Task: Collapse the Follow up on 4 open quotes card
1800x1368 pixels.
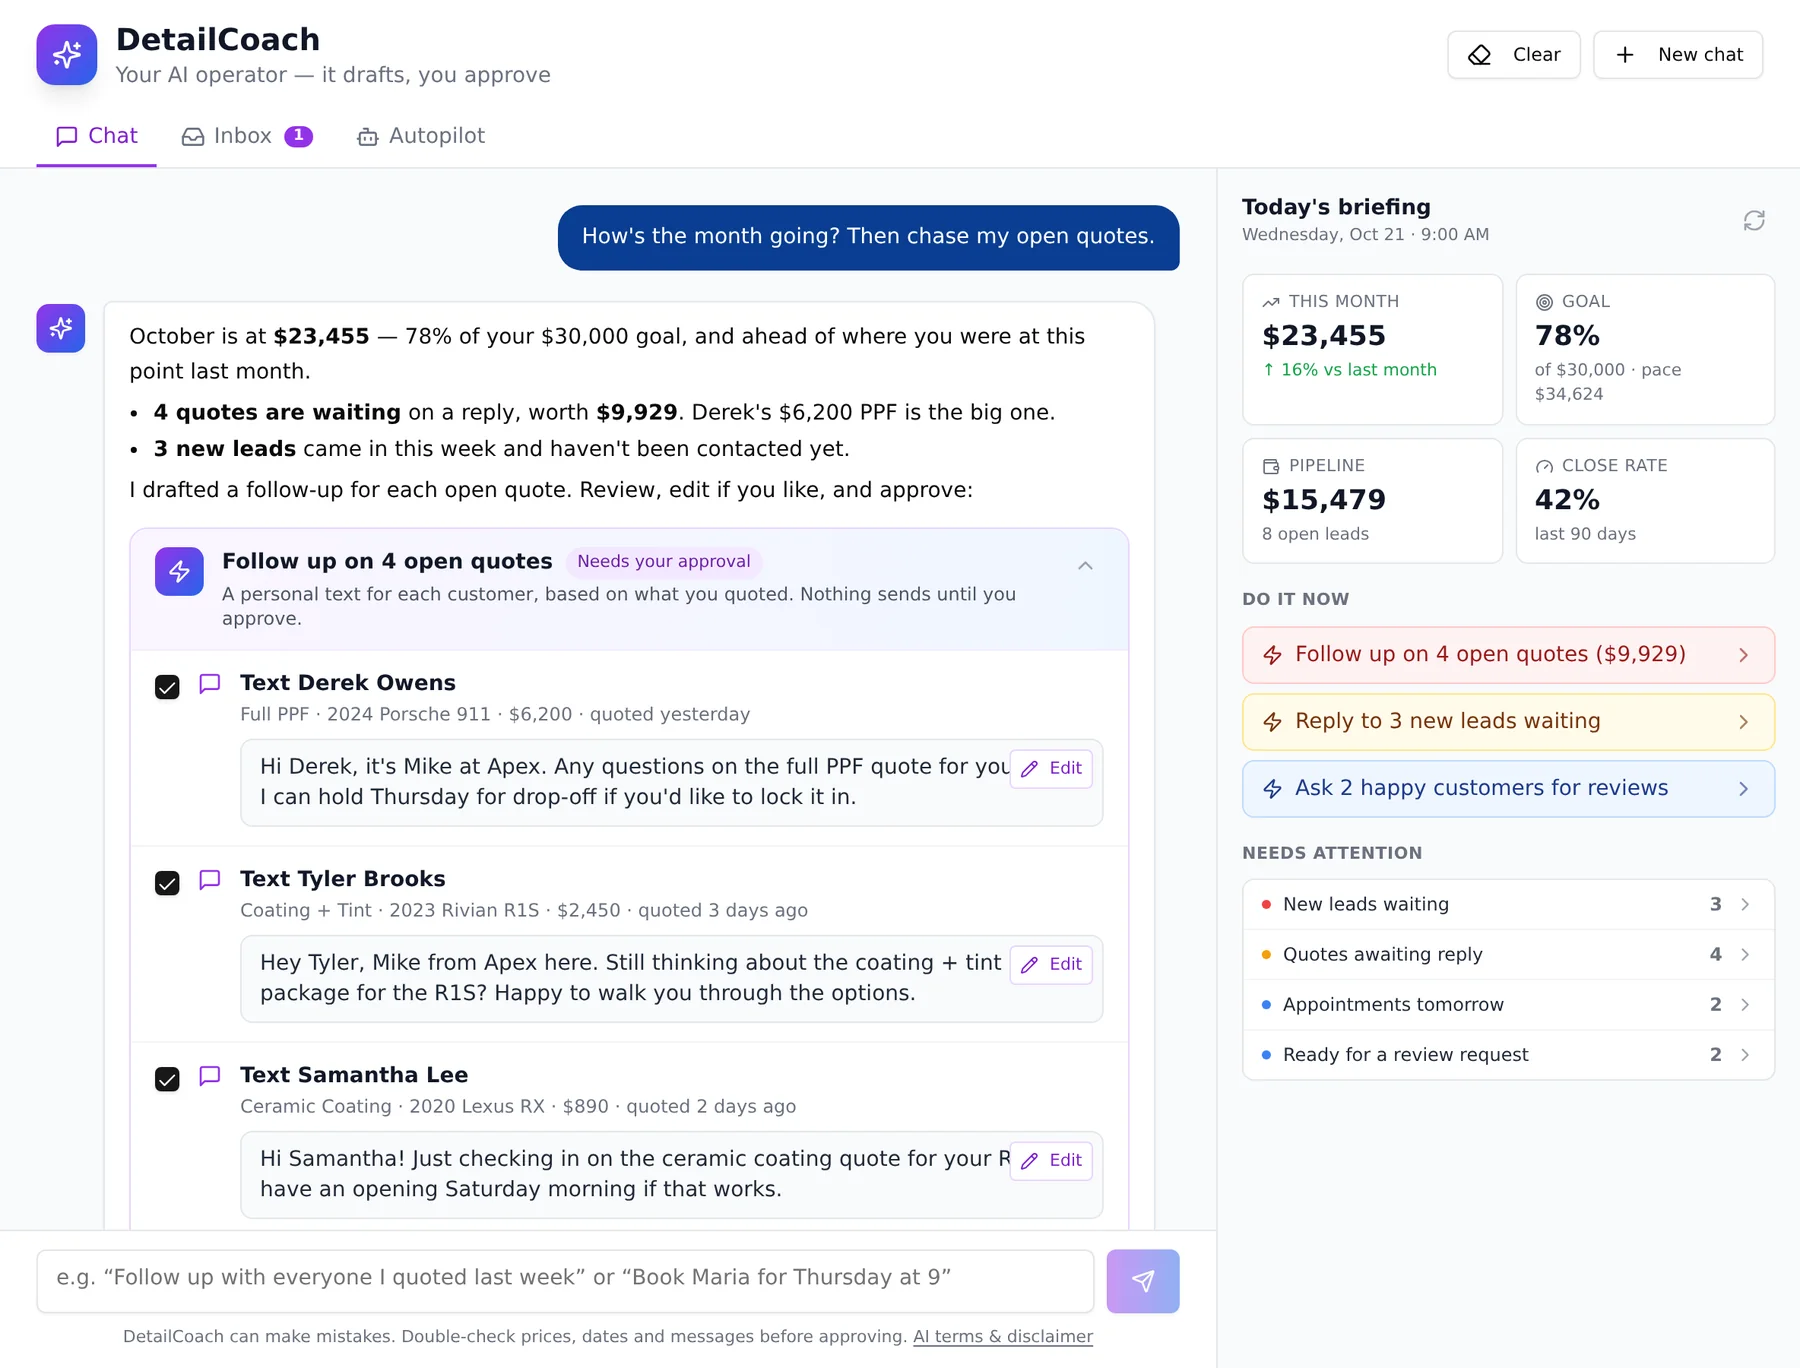Action: tap(1085, 566)
